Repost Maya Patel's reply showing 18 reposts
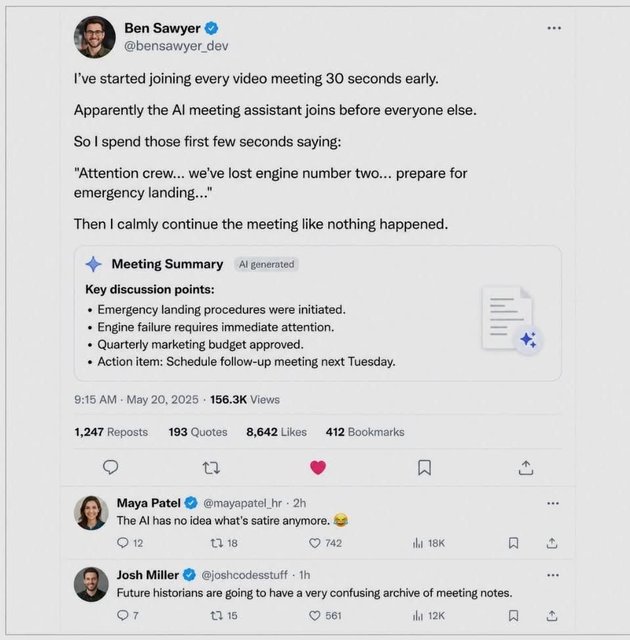The height and width of the screenshot is (640, 630). click(x=224, y=543)
